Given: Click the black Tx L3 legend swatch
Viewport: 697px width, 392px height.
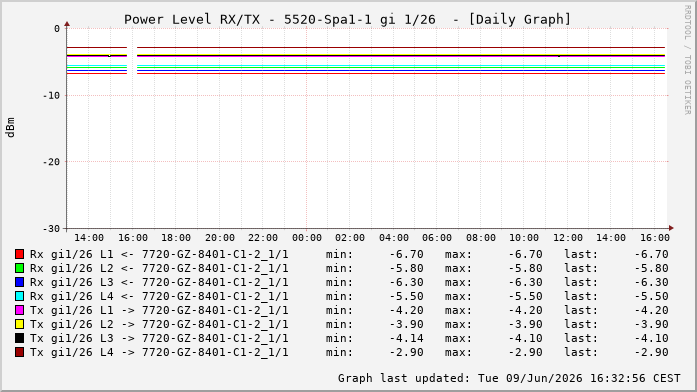Looking at the screenshot, I should point(19,338).
